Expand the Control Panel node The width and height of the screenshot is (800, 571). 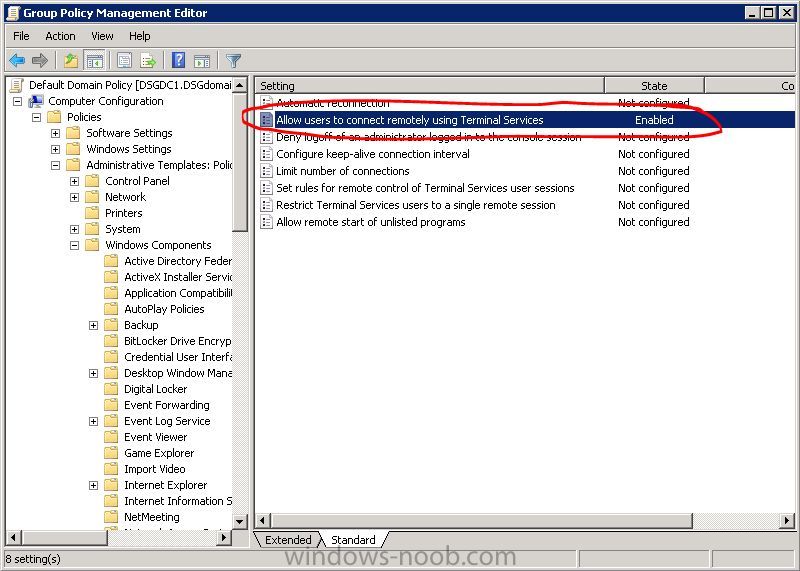(x=74, y=181)
